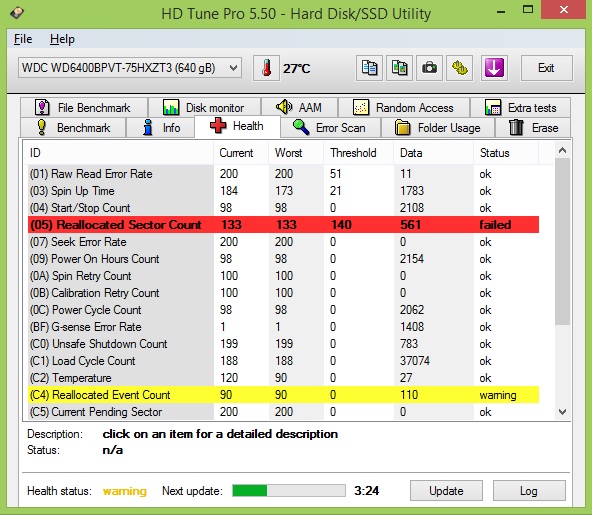Minimize the HD Tune Pro window
592x515 pixels.
coord(501,11)
